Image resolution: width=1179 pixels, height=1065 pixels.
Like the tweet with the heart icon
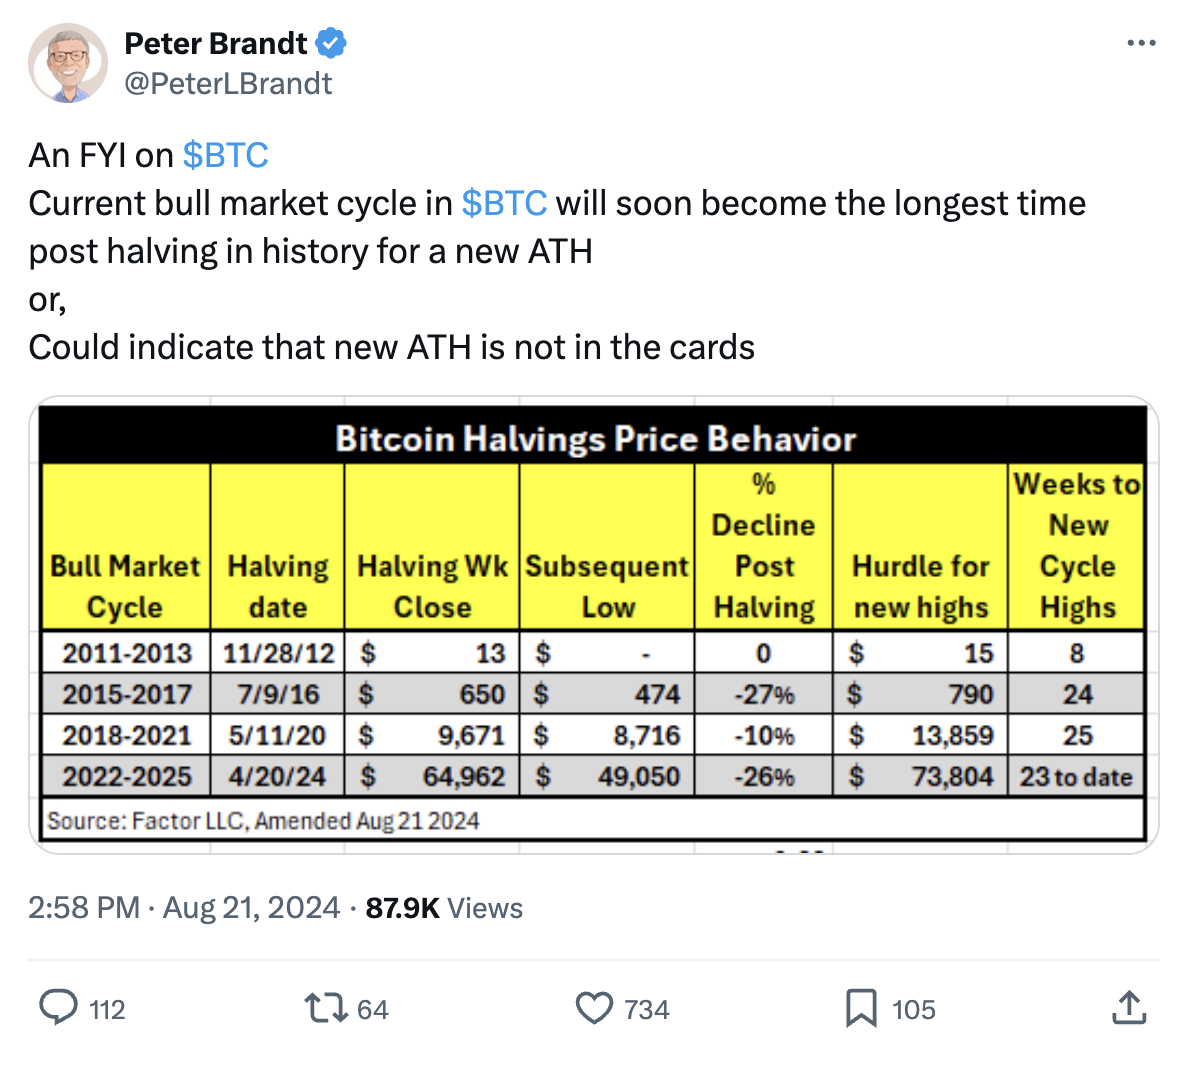pos(594,1008)
